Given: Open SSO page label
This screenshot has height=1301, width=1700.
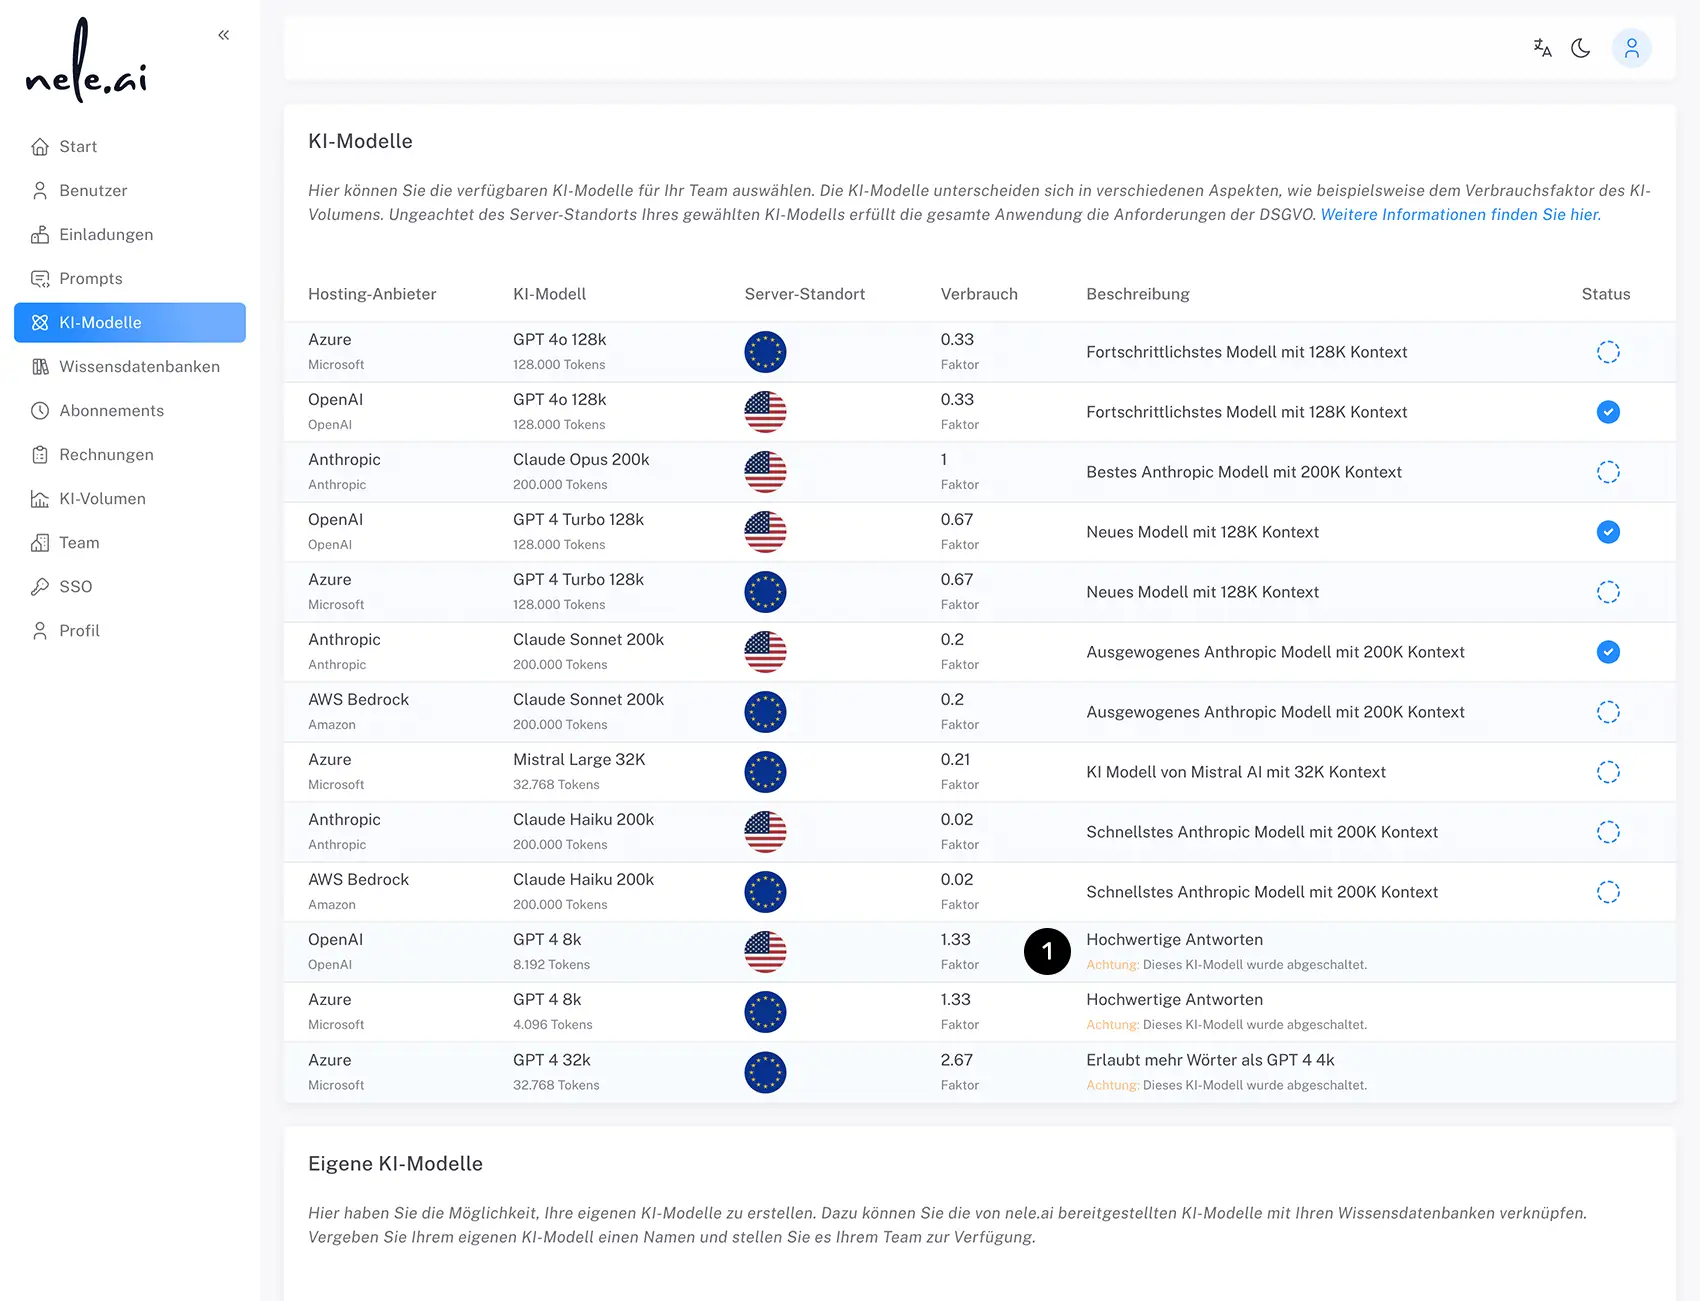Looking at the screenshot, I should [75, 587].
